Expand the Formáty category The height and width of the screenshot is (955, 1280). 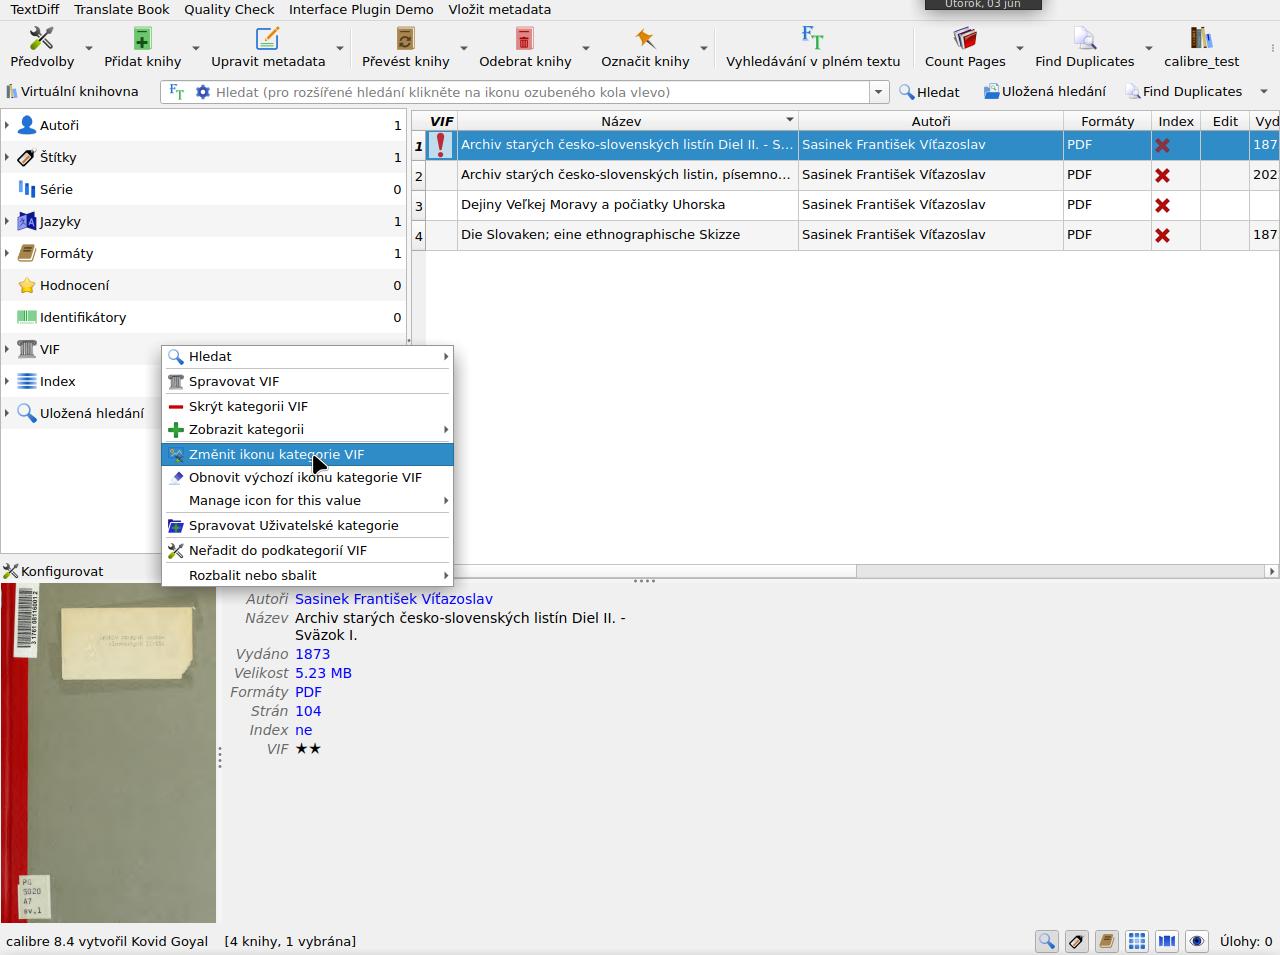7,253
